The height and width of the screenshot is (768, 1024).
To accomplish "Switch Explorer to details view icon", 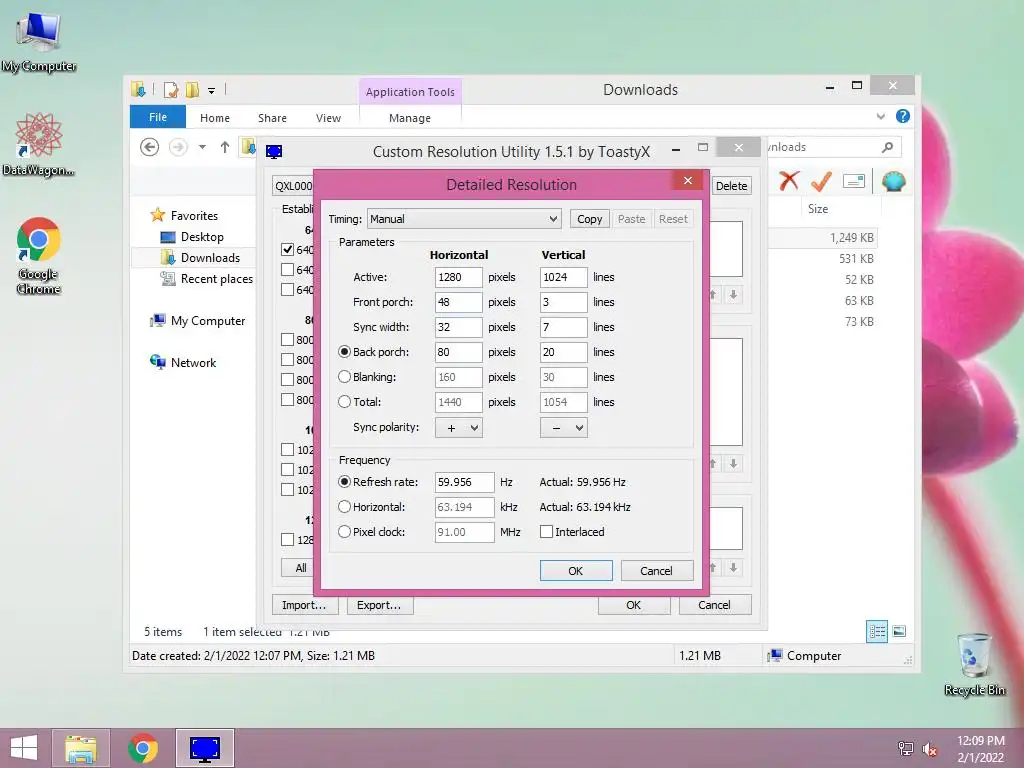I will coord(877,632).
